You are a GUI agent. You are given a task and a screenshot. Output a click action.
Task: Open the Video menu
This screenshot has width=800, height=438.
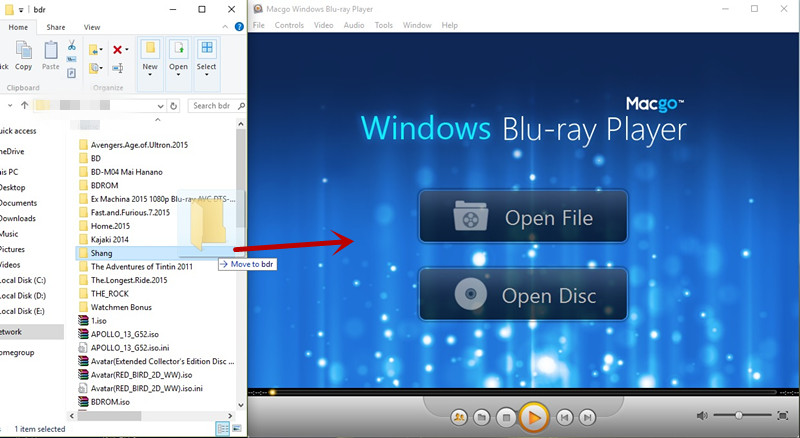(x=323, y=25)
